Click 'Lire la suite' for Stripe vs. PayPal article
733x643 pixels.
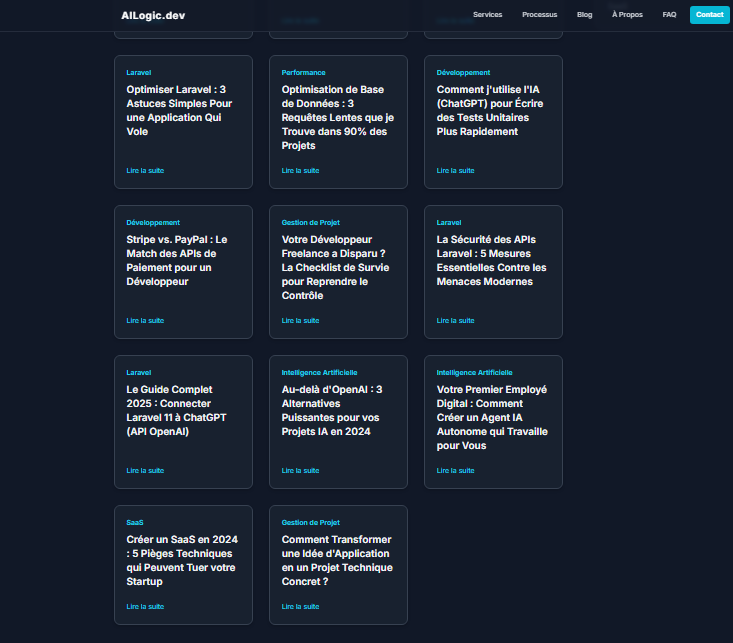(145, 321)
